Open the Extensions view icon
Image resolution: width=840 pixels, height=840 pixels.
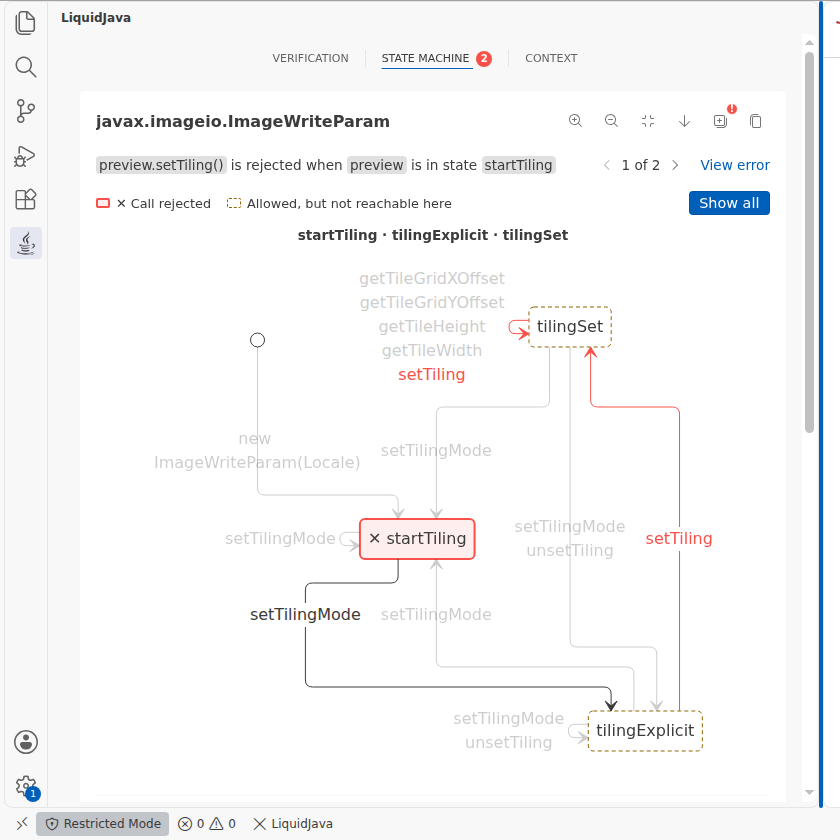(x=25, y=200)
